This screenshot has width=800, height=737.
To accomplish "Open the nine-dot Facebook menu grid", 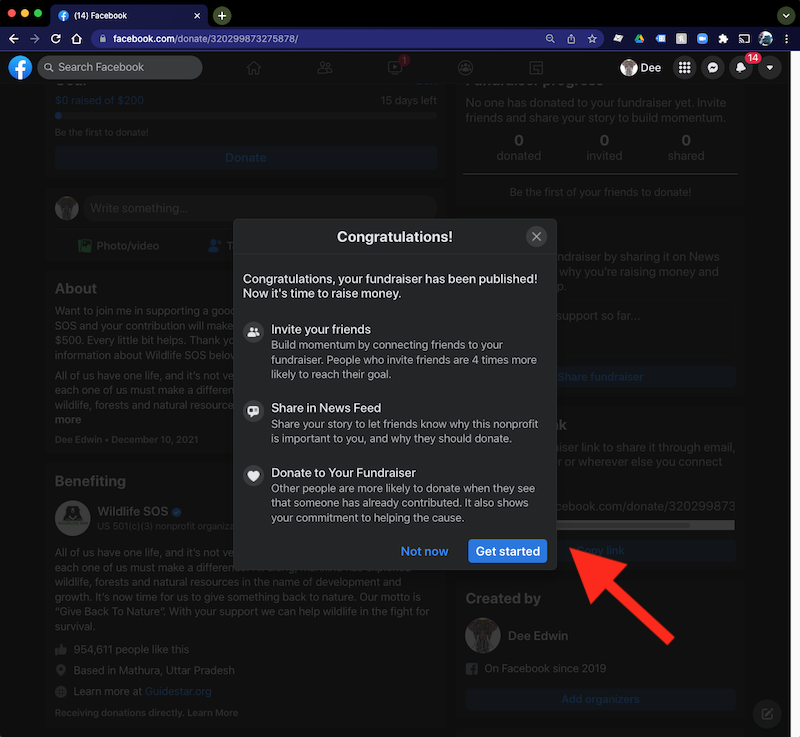I will click(684, 68).
